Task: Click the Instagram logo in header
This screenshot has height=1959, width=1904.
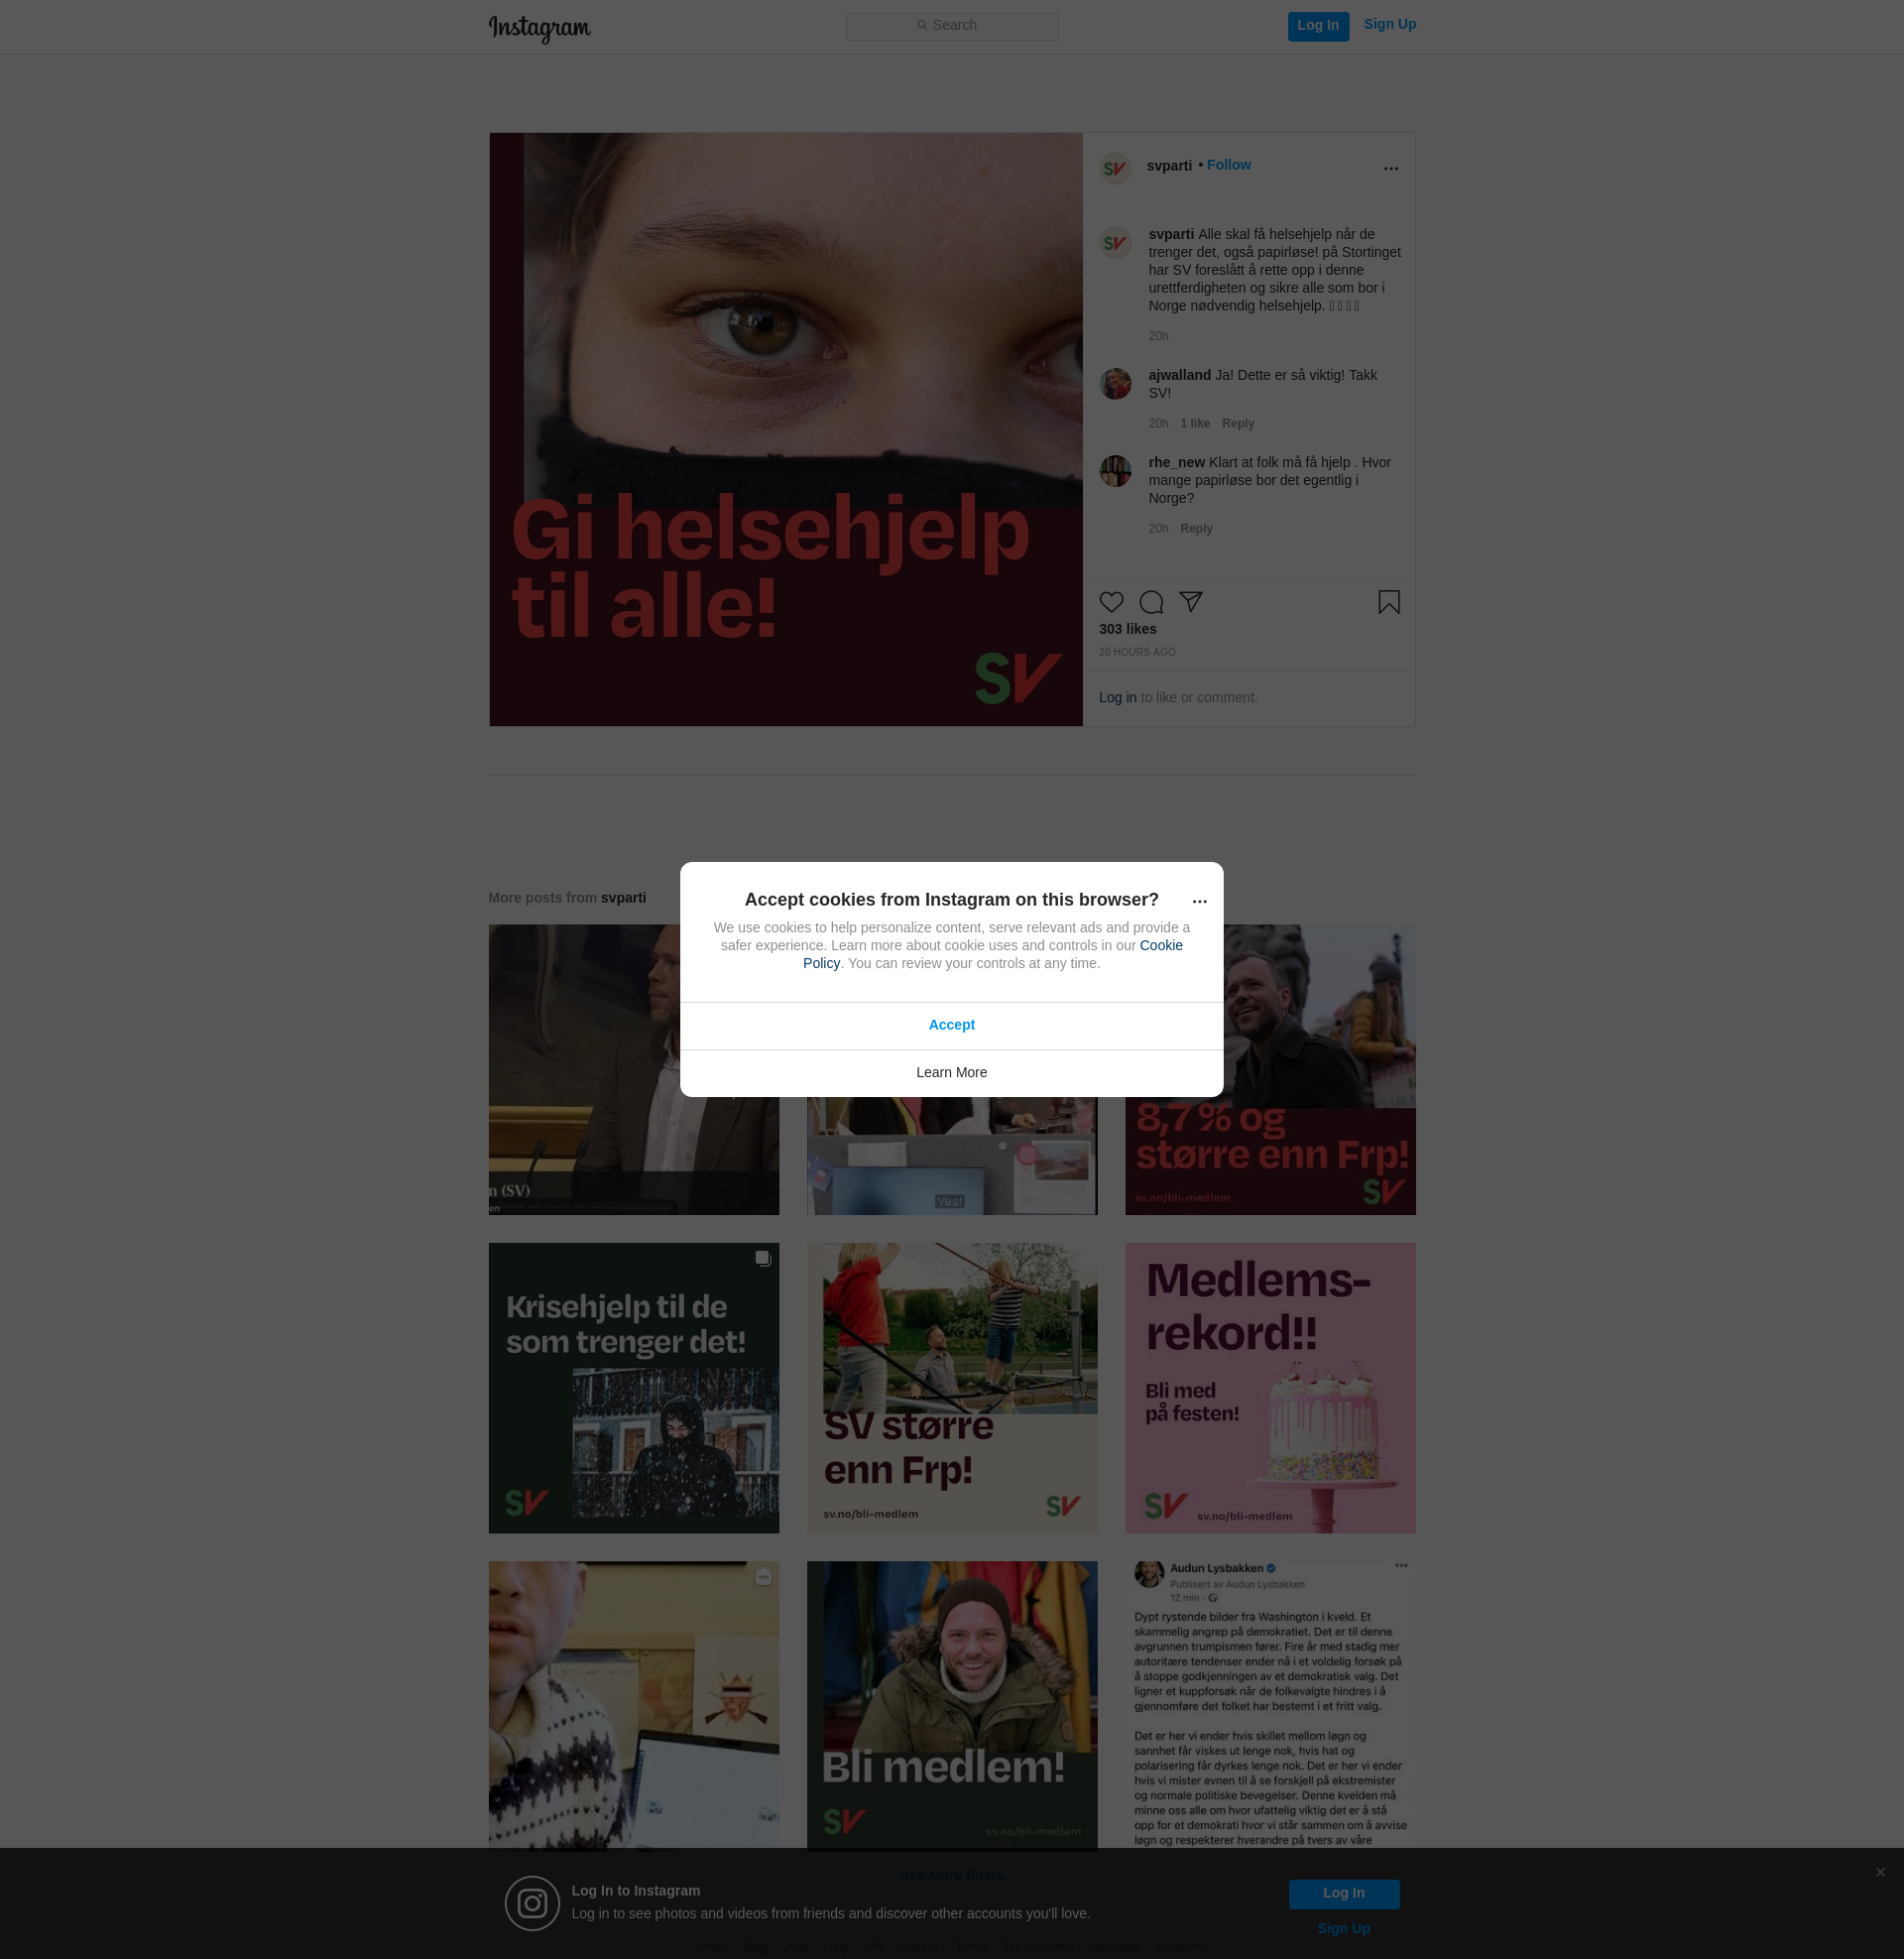Action: [x=539, y=28]
